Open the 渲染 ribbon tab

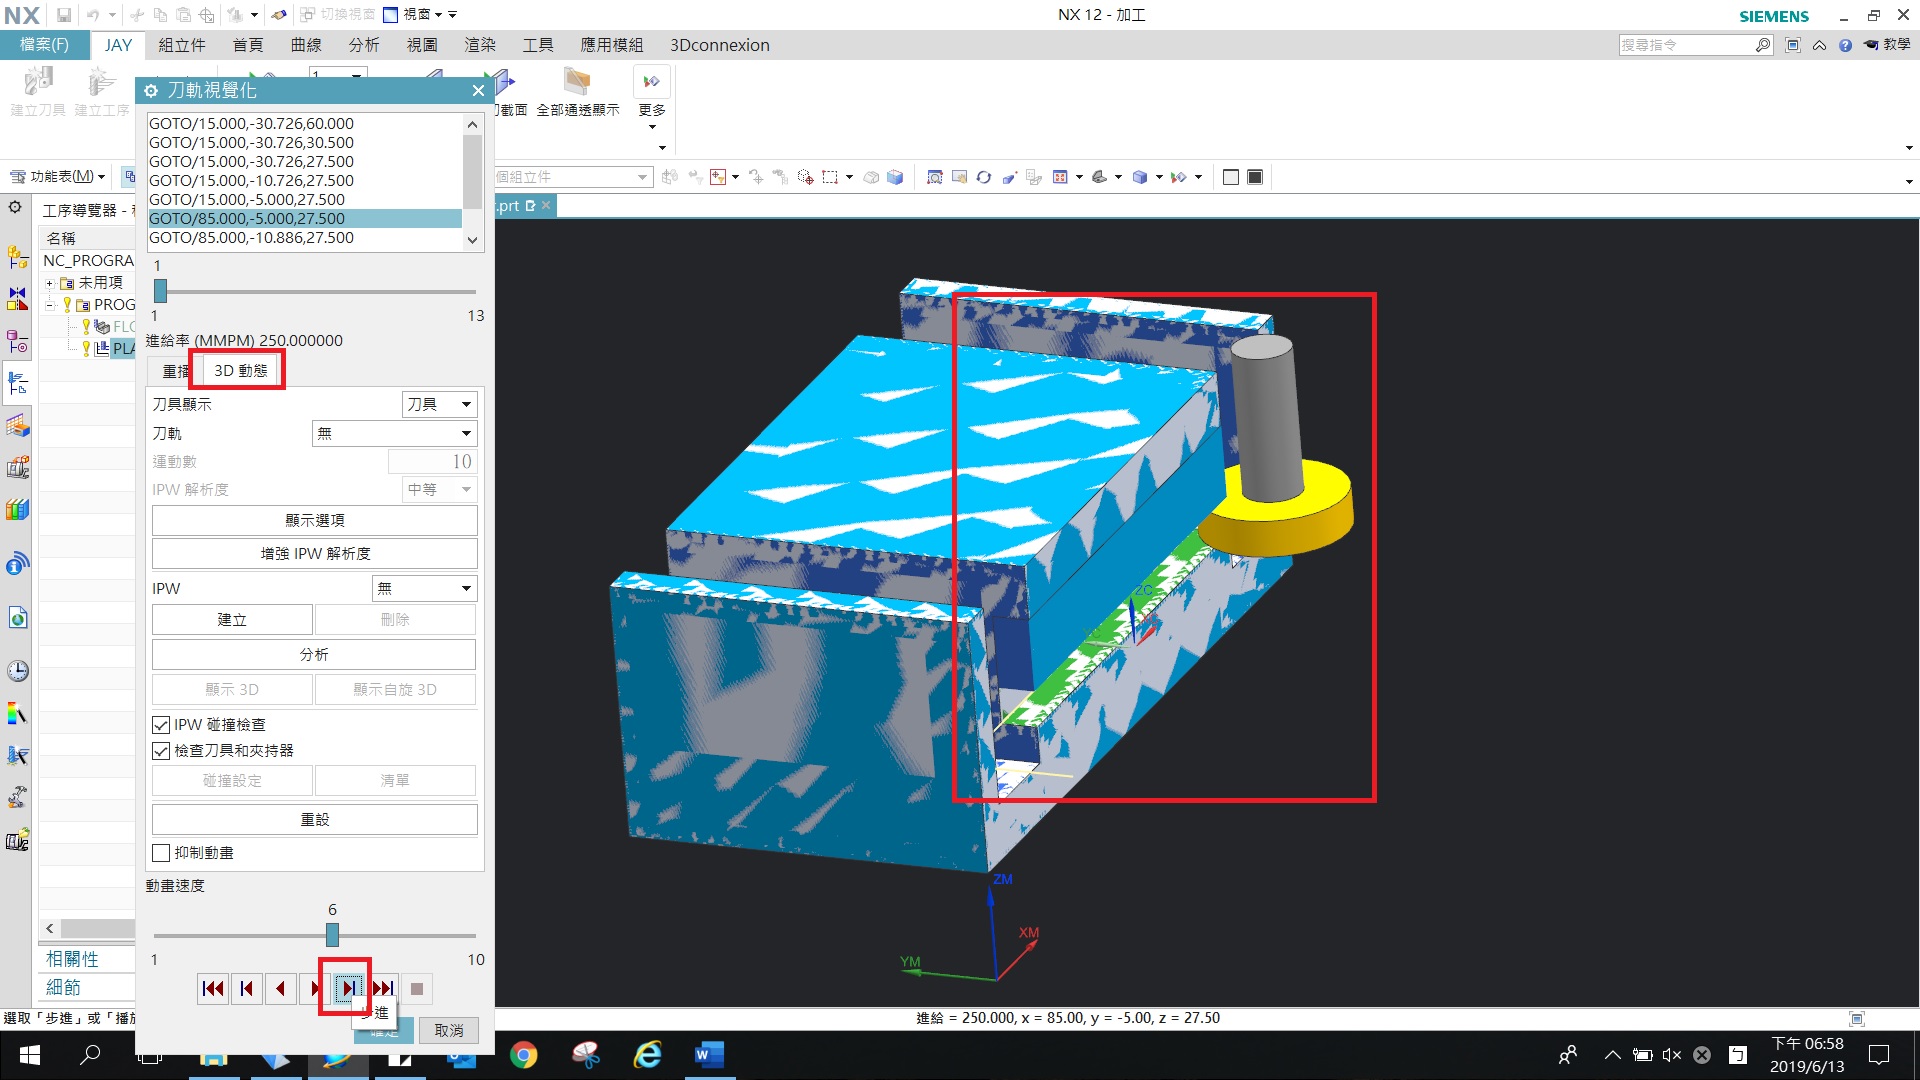click(x=480, y=45)
